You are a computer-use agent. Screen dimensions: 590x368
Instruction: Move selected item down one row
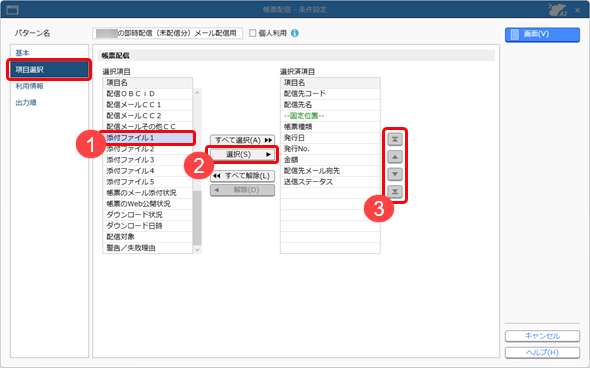[x=395, y=174]
